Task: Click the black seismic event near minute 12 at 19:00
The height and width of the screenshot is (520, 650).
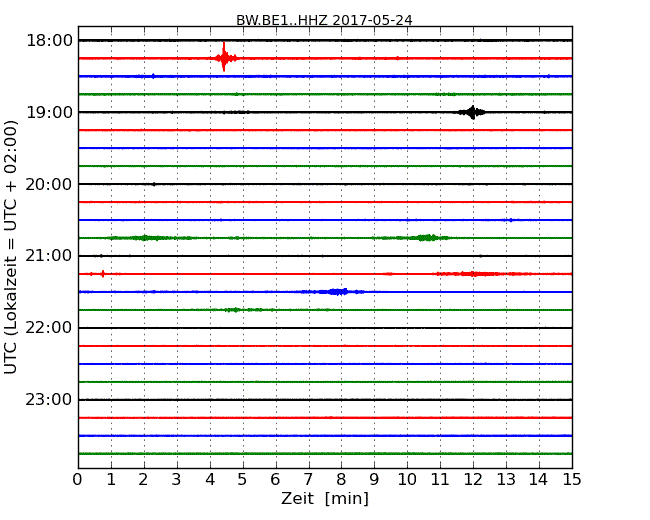Action: (x=472, y=112)
